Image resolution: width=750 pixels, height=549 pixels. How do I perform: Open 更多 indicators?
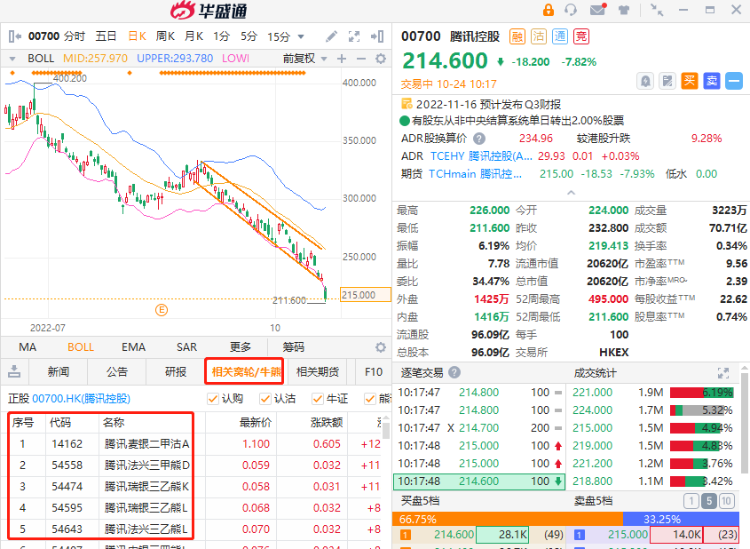pos(240,347)
